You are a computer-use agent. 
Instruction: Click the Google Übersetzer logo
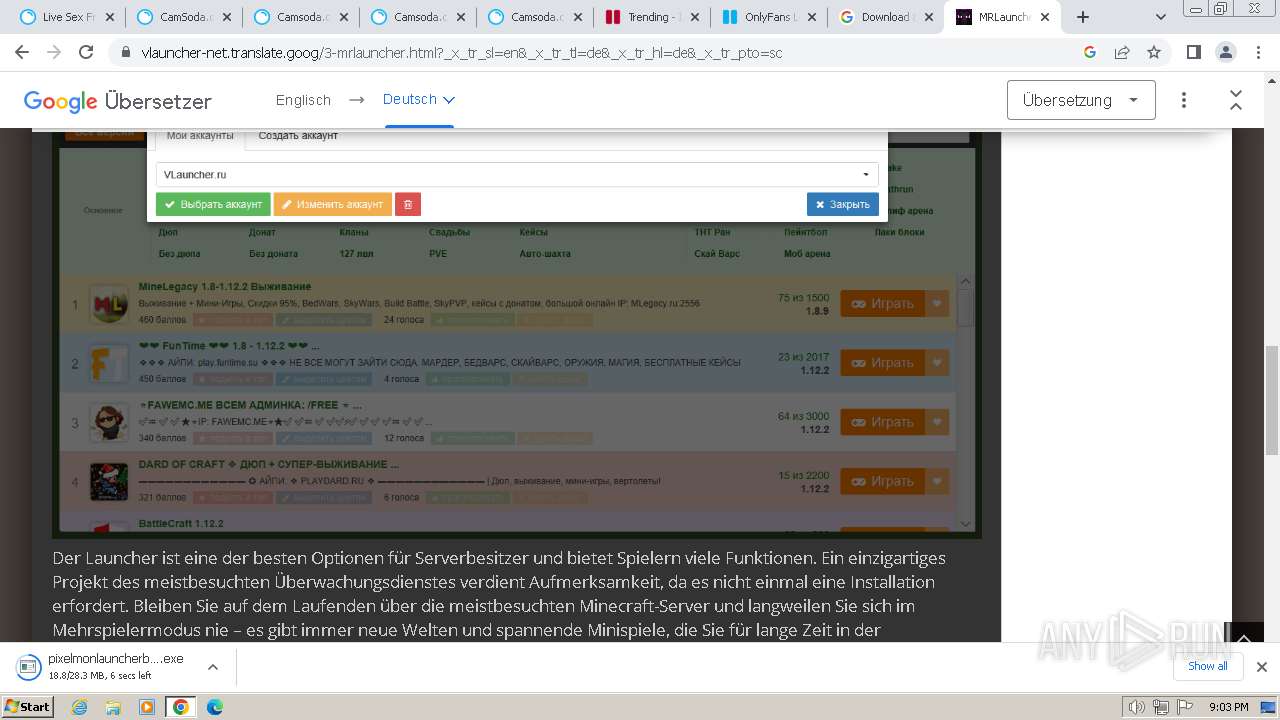pyautogui.click(x=117, y=101)
